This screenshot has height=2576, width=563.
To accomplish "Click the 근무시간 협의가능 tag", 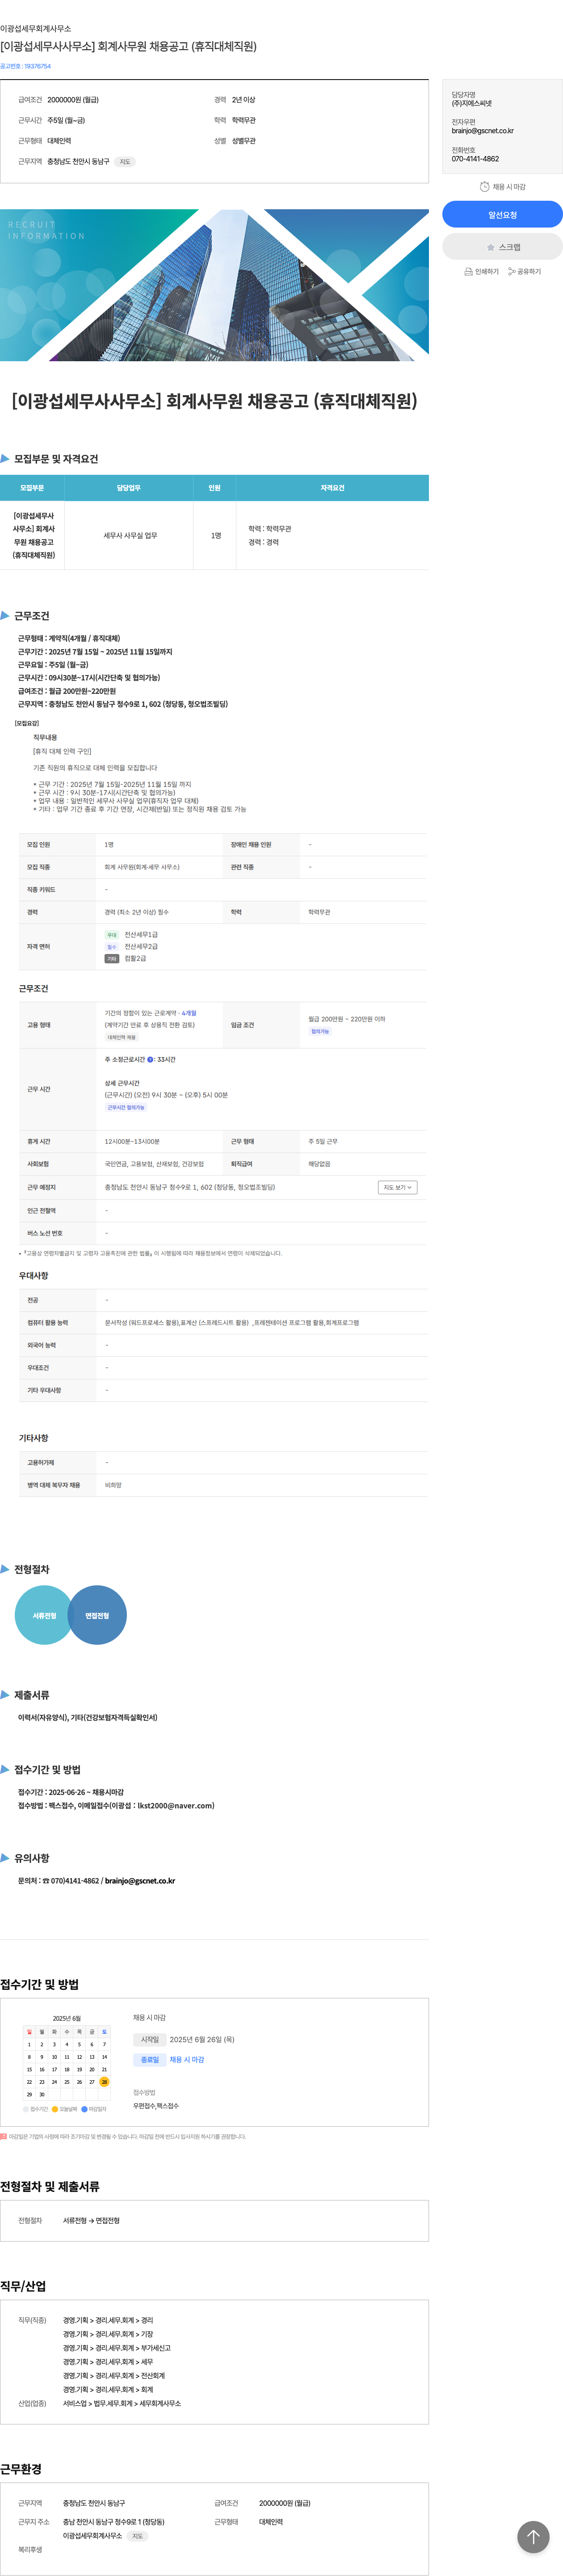I will tap(126, 1107).
